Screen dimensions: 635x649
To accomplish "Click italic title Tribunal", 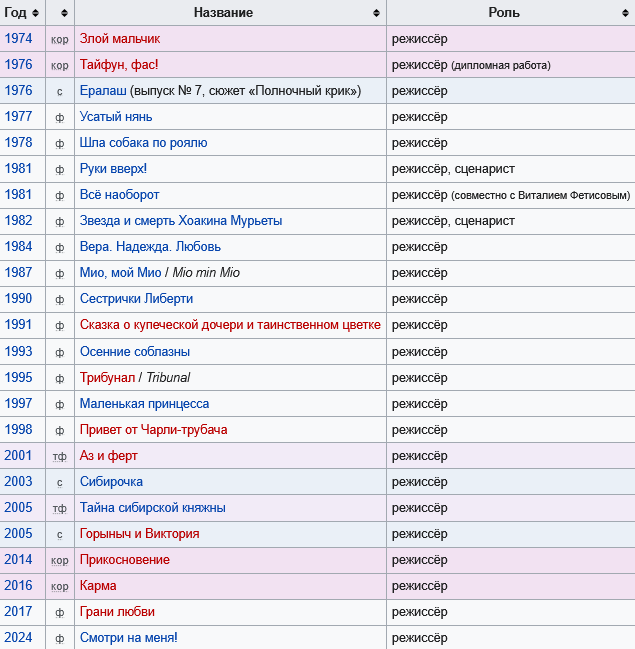I will click(x=168, y=378).
